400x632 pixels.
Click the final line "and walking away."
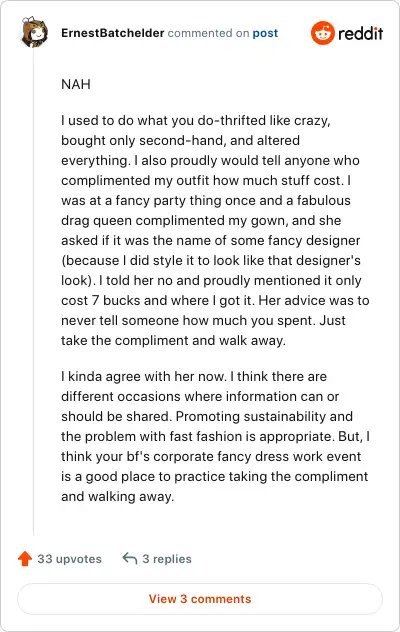click(117, 497)
